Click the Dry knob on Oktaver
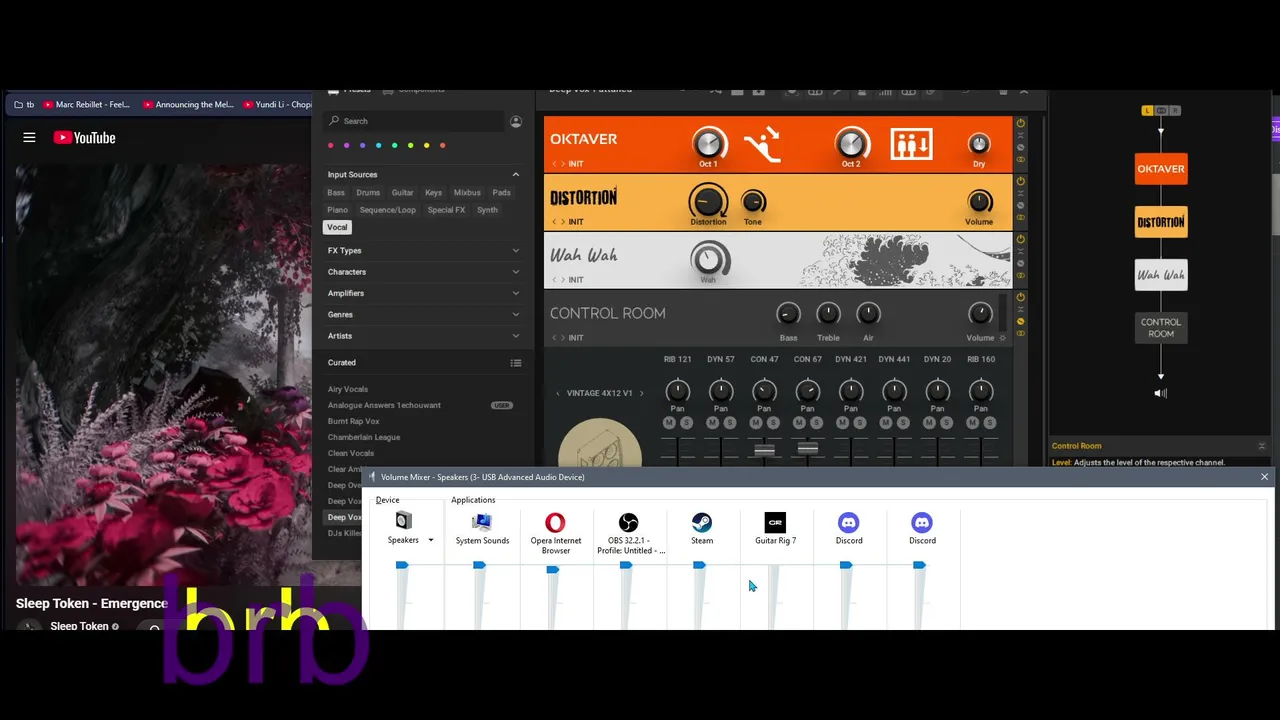Viewport: 1280px width, 720px height. point(979,144)
